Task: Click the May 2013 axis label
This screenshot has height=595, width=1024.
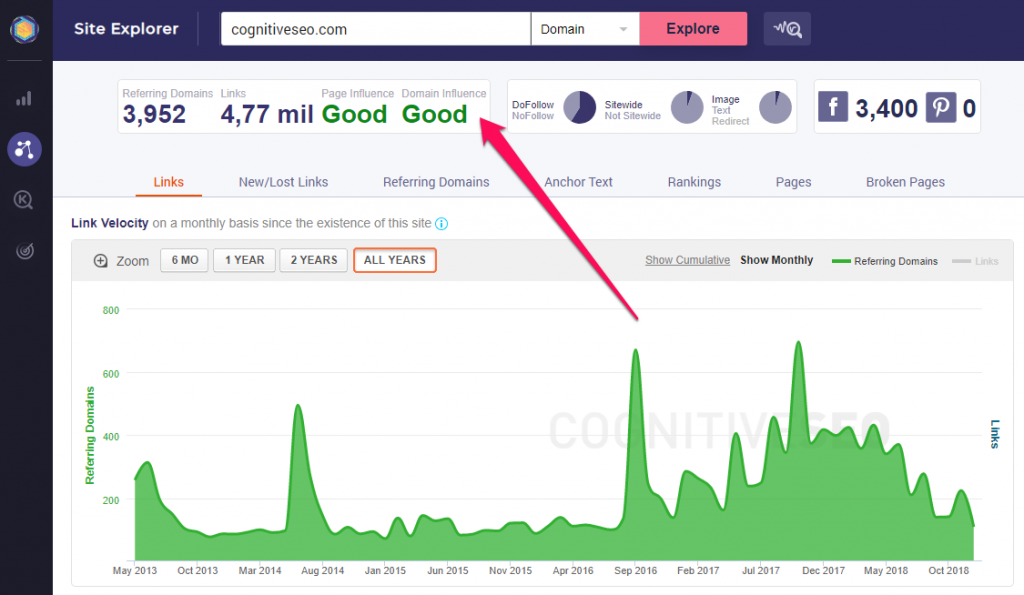Action: click(135, 570)
